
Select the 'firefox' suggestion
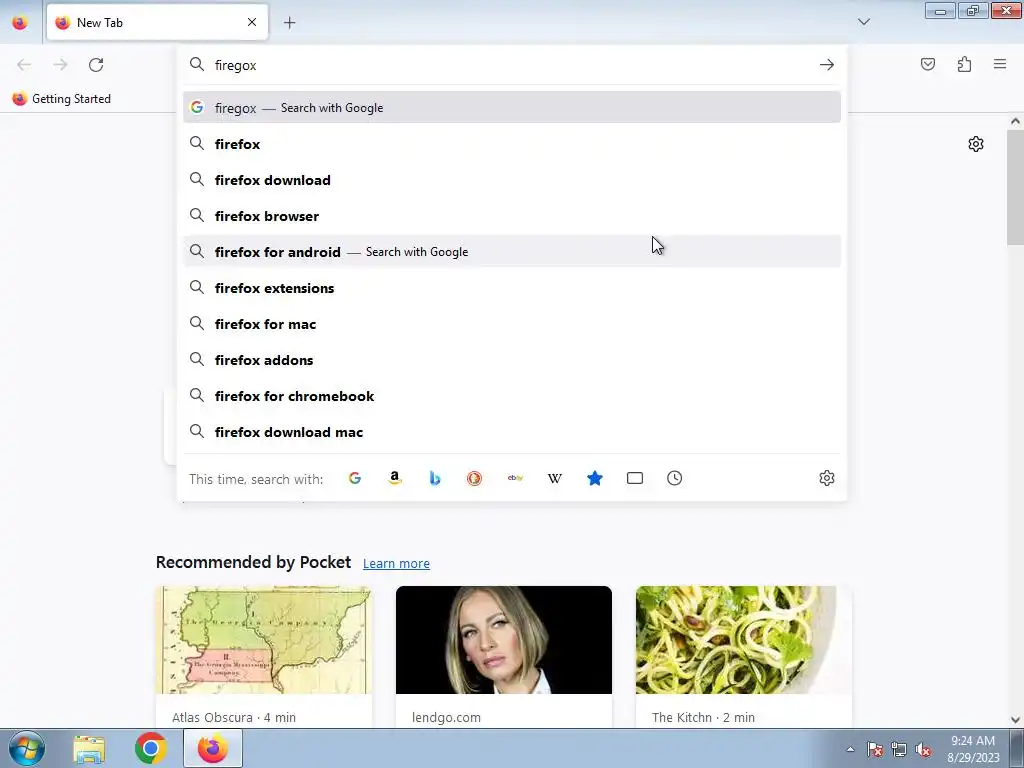pos(512,144)
